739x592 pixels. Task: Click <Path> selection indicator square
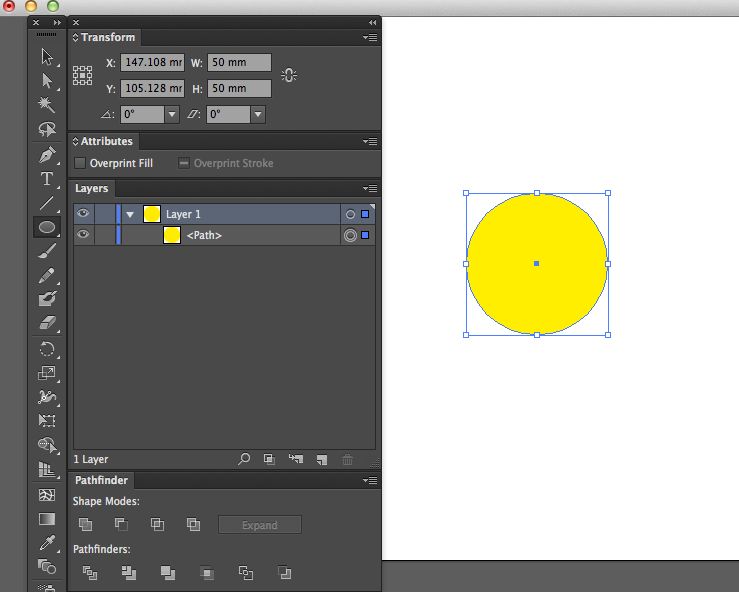(365, 235)
